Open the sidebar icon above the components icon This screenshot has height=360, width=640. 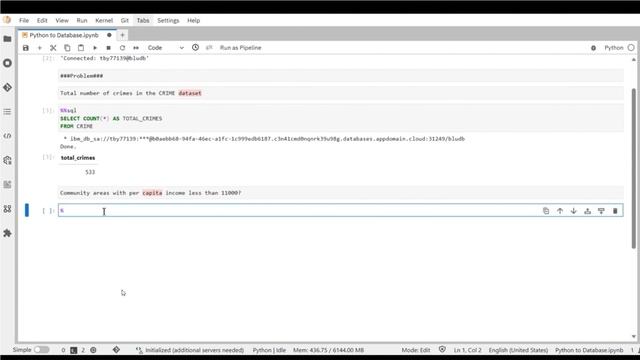pyautogui.click(x=7, y=184)
